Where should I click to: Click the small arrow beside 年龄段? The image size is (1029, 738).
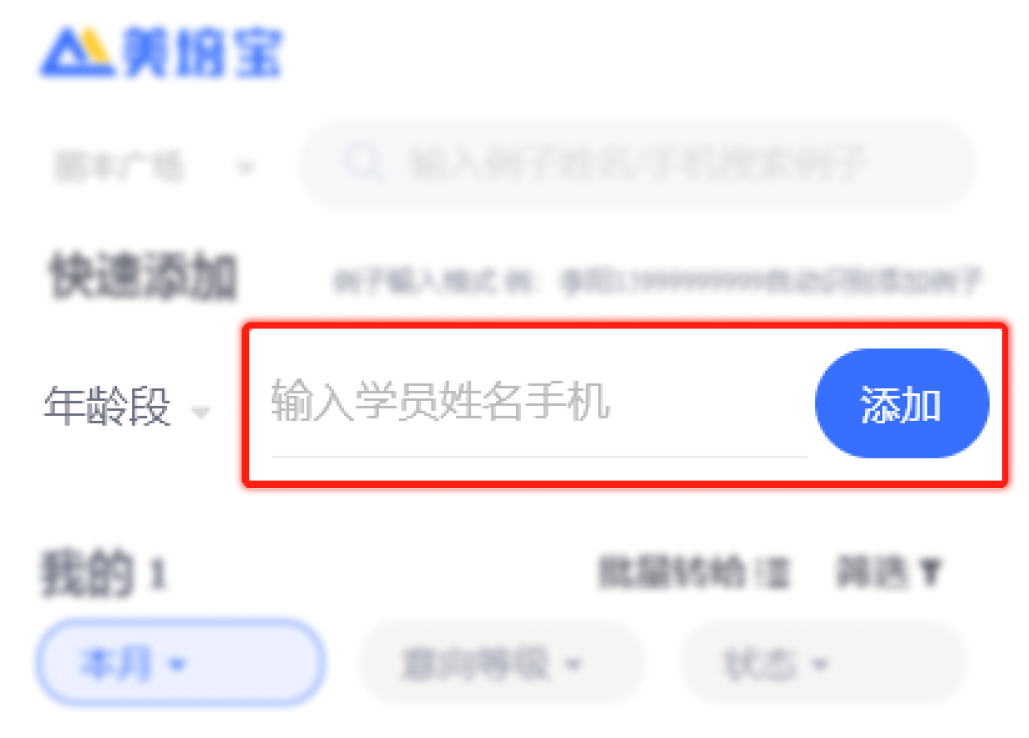[x=200, y=412]
